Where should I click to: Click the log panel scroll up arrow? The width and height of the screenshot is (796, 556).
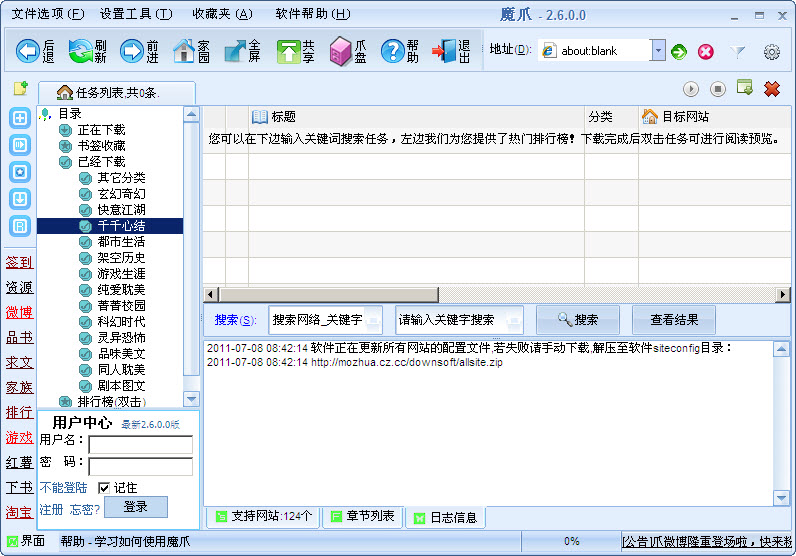pos(781,349)
